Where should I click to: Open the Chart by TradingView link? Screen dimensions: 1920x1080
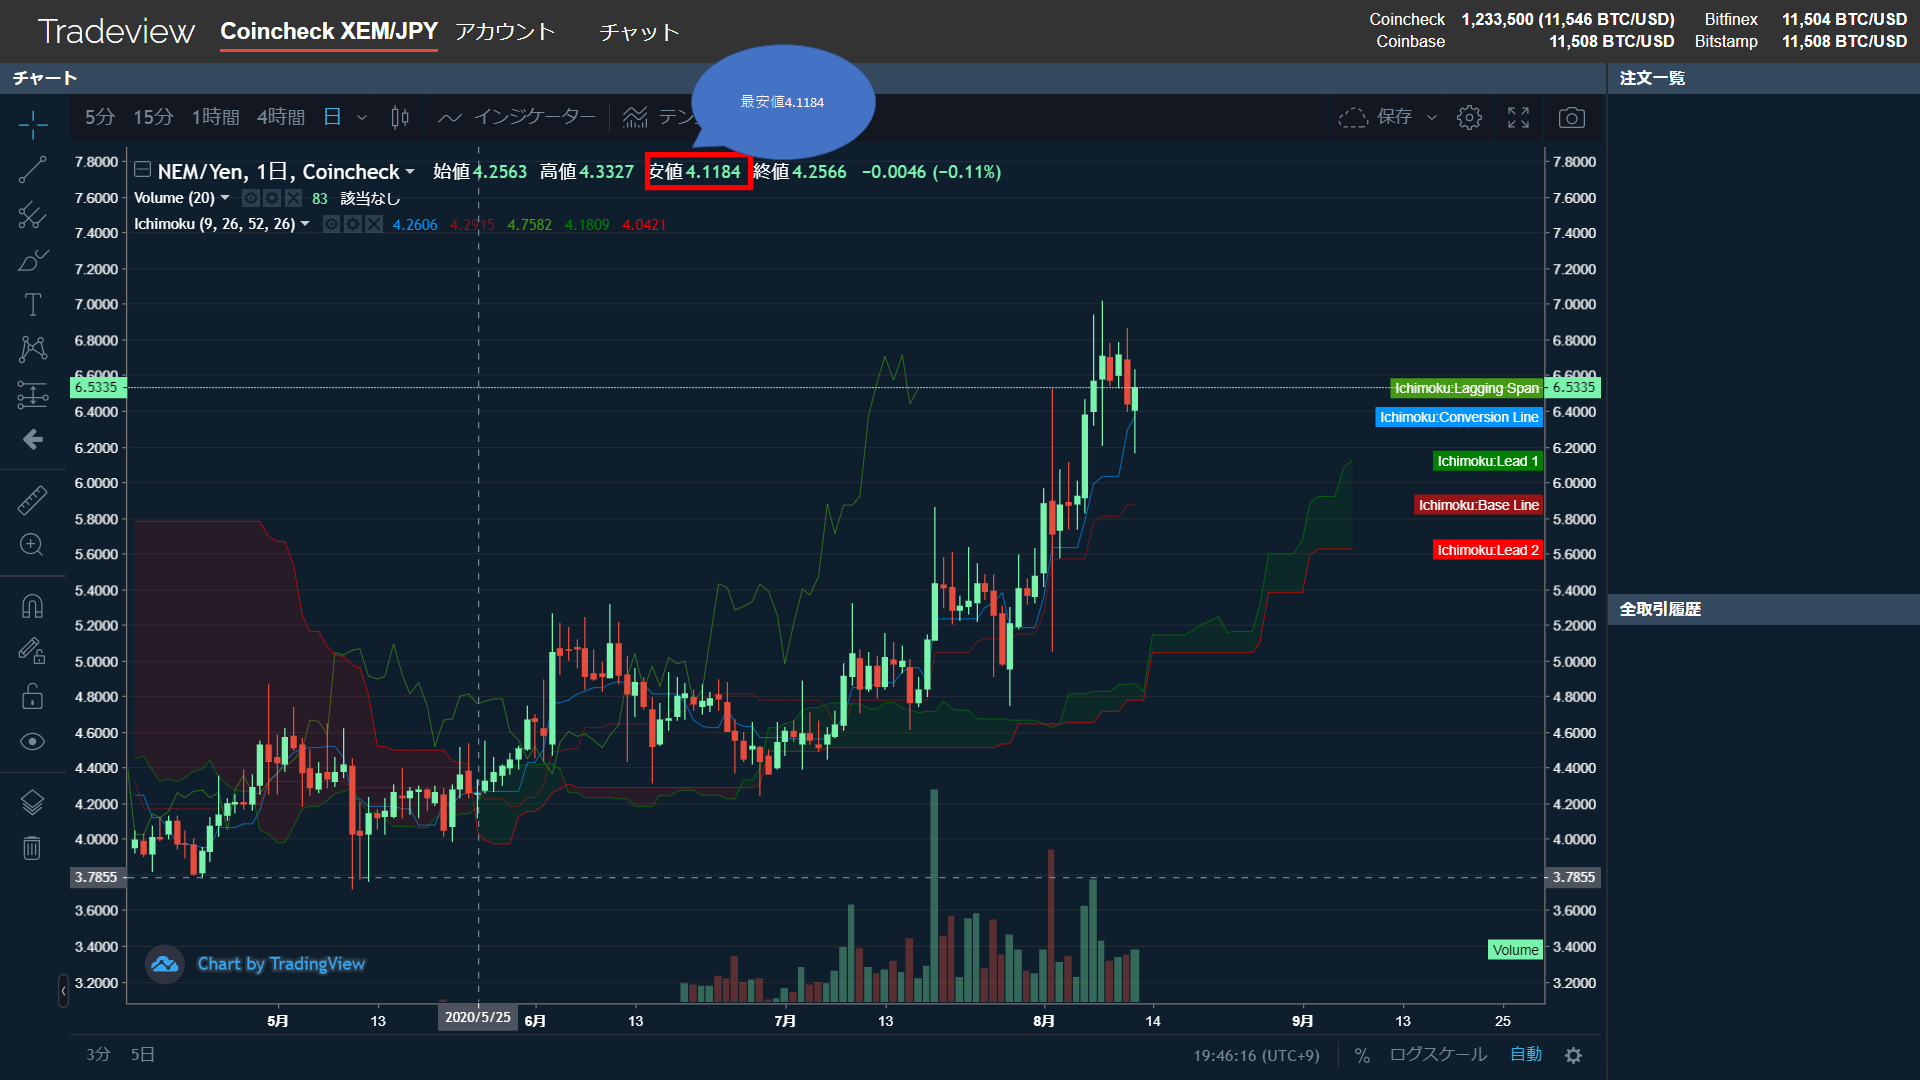tap(281, 964)
